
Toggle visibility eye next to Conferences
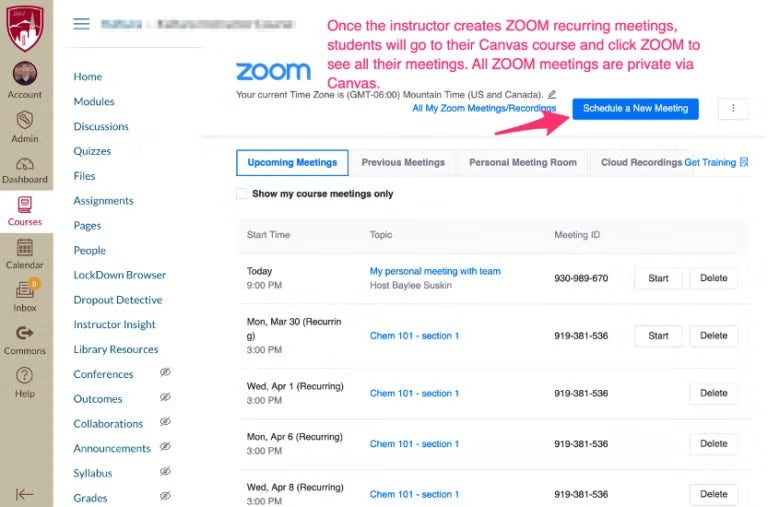[165, 372]
